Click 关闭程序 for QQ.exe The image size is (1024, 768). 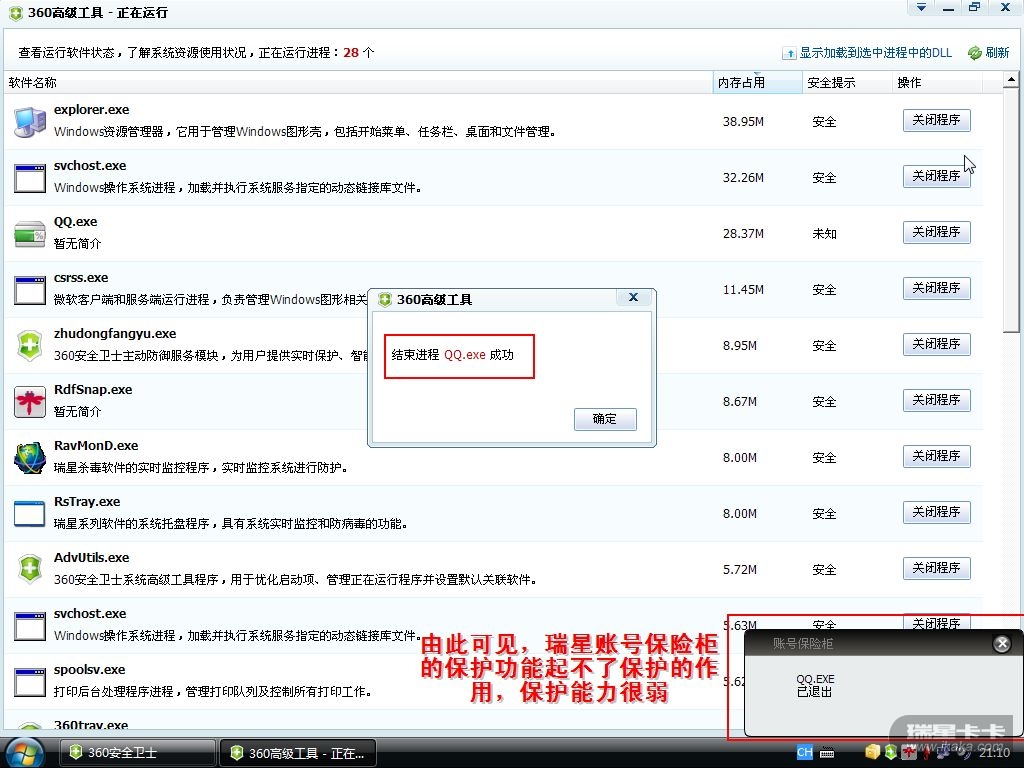pyautogui.click(x=936, y=232)
